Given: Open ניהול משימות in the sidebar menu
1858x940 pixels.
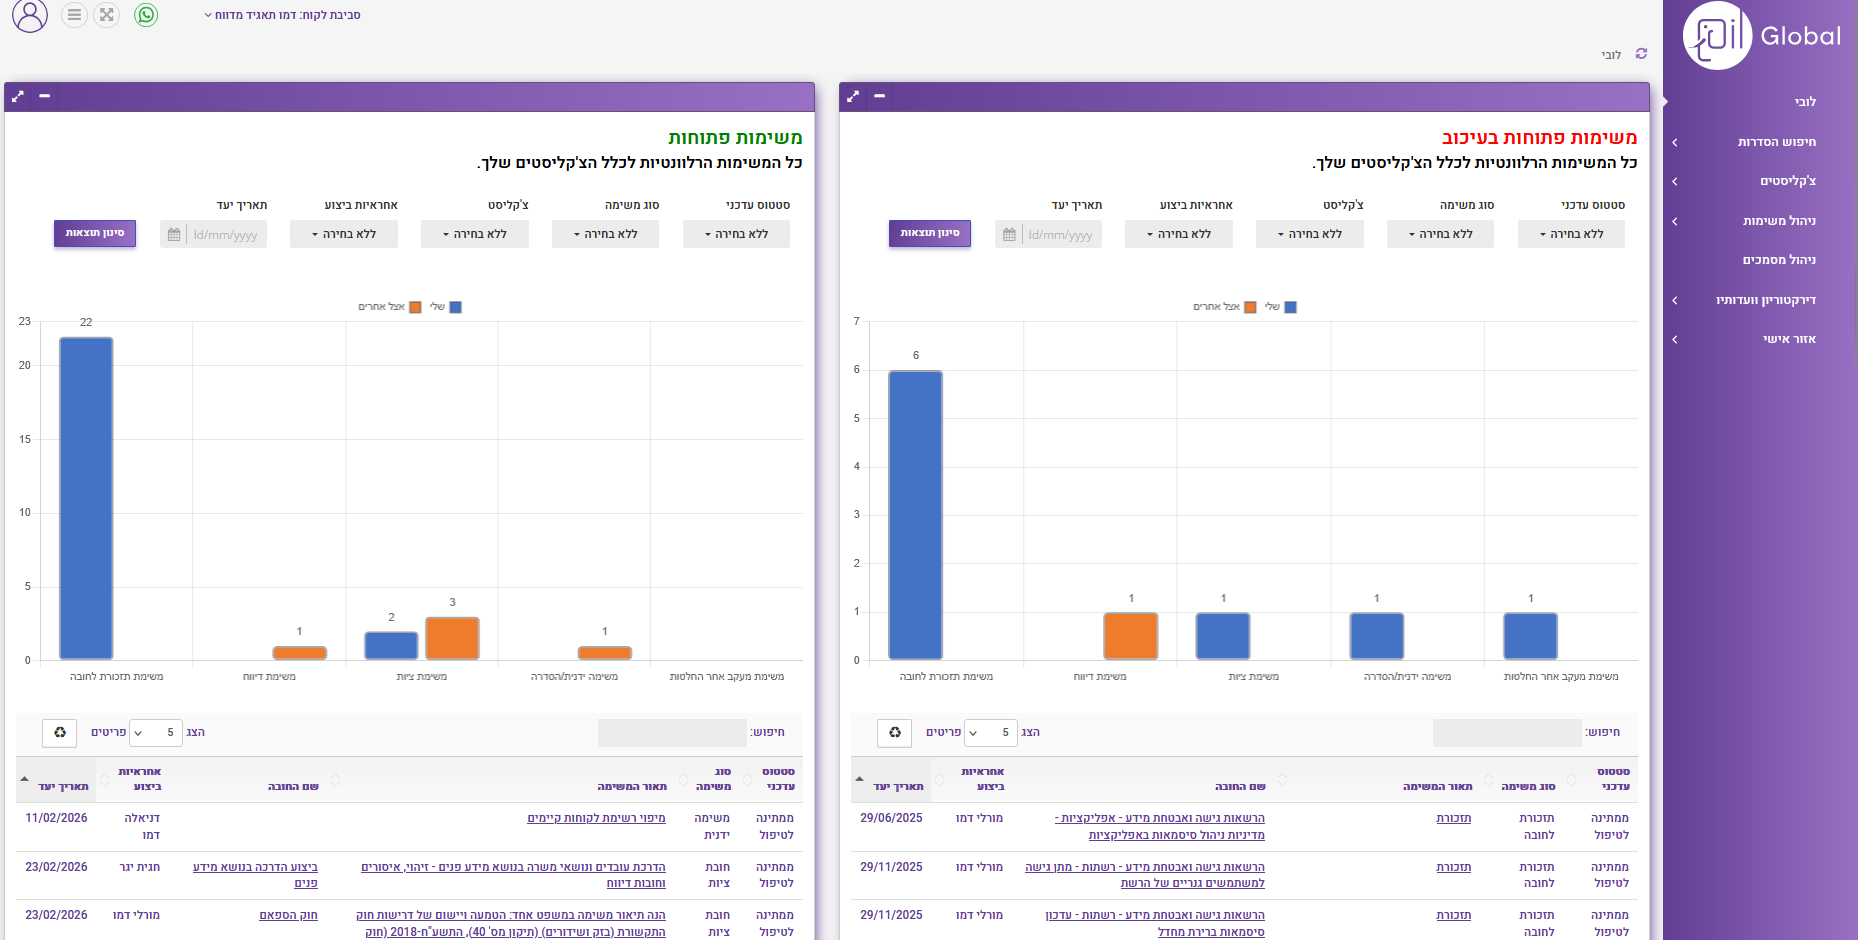Looking at the screenshot, I should point(1779,221).
